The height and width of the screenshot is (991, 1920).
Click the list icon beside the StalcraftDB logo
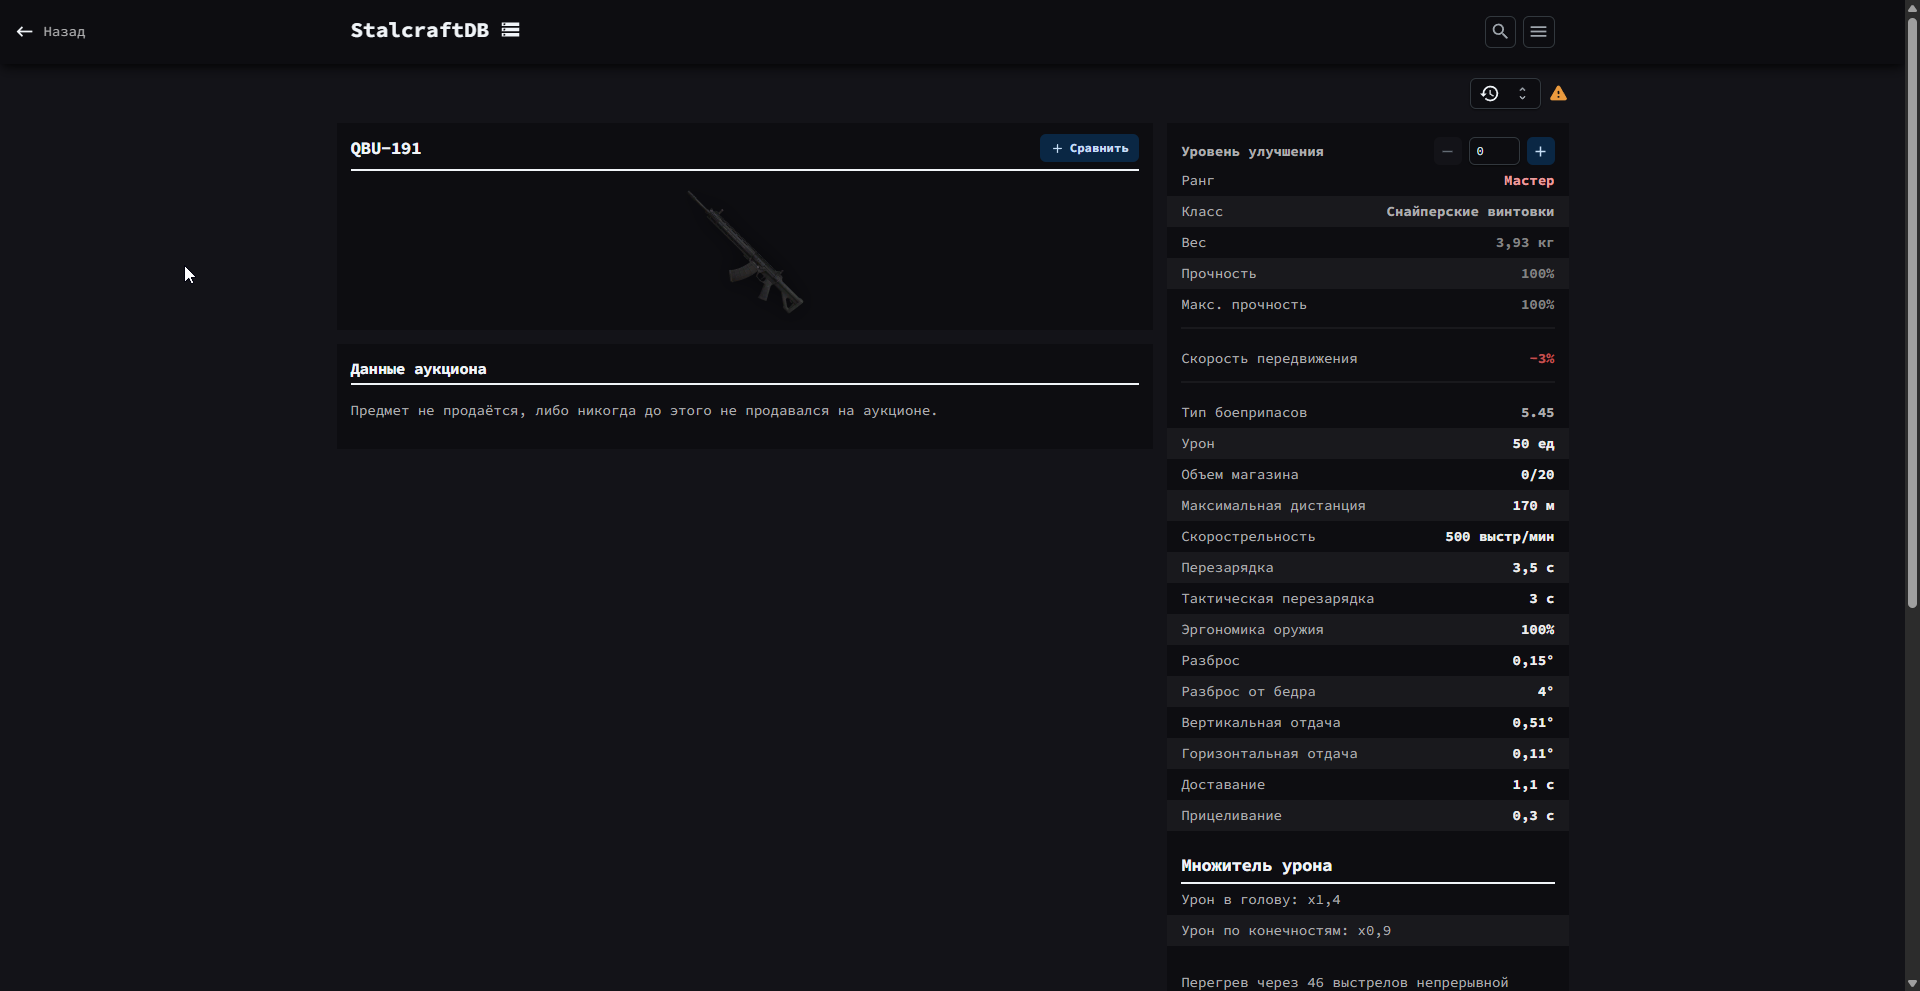click(x=510, y=30)
